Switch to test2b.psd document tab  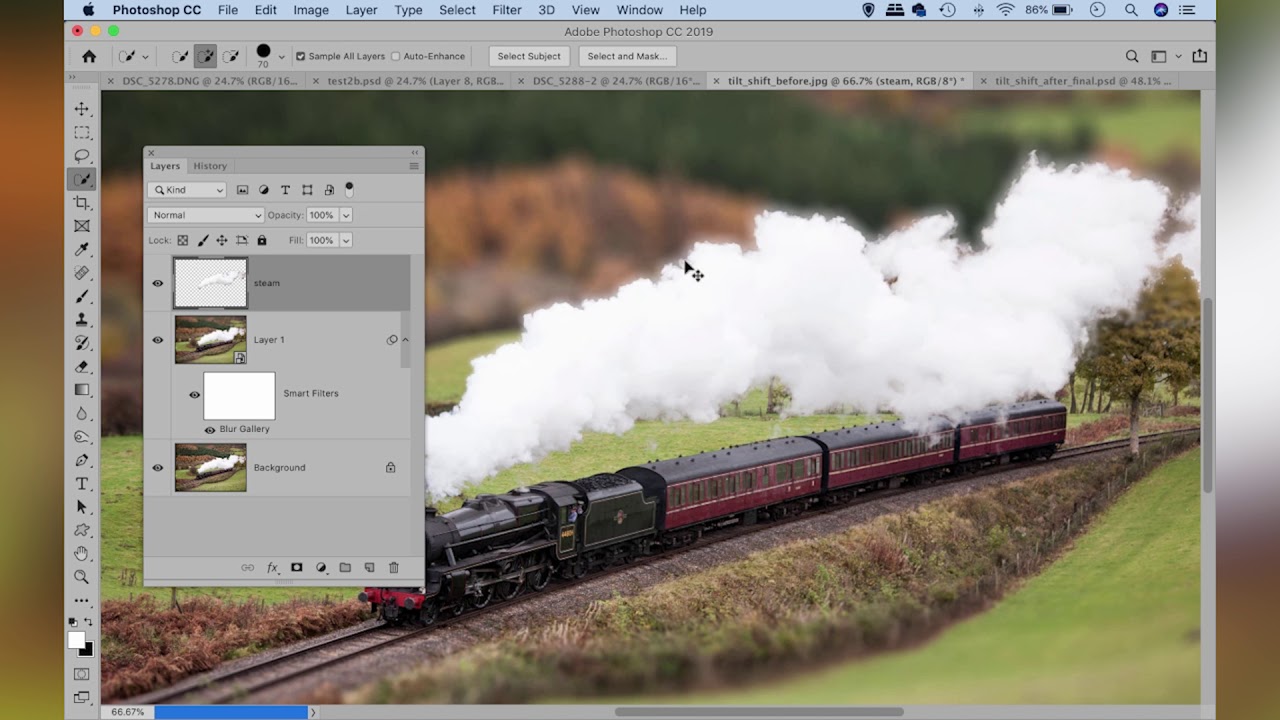click(x=415, y=81)
